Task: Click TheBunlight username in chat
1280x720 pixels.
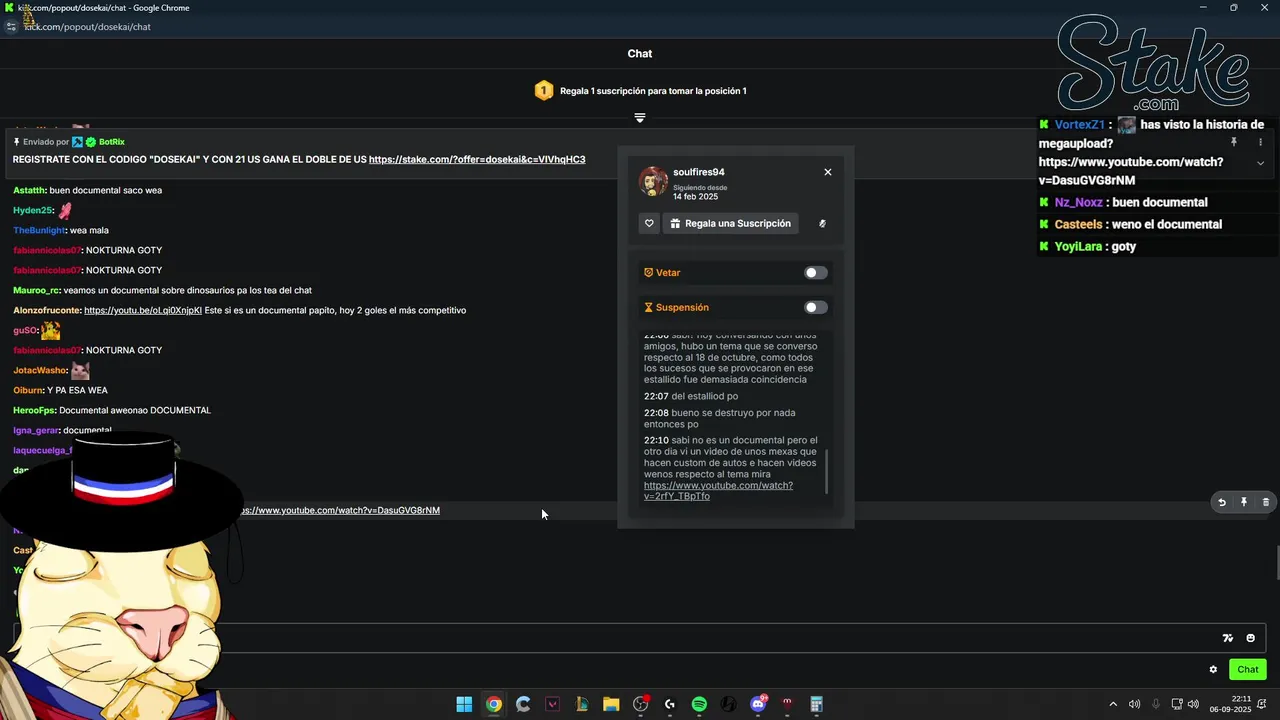Action: point(40,230)
